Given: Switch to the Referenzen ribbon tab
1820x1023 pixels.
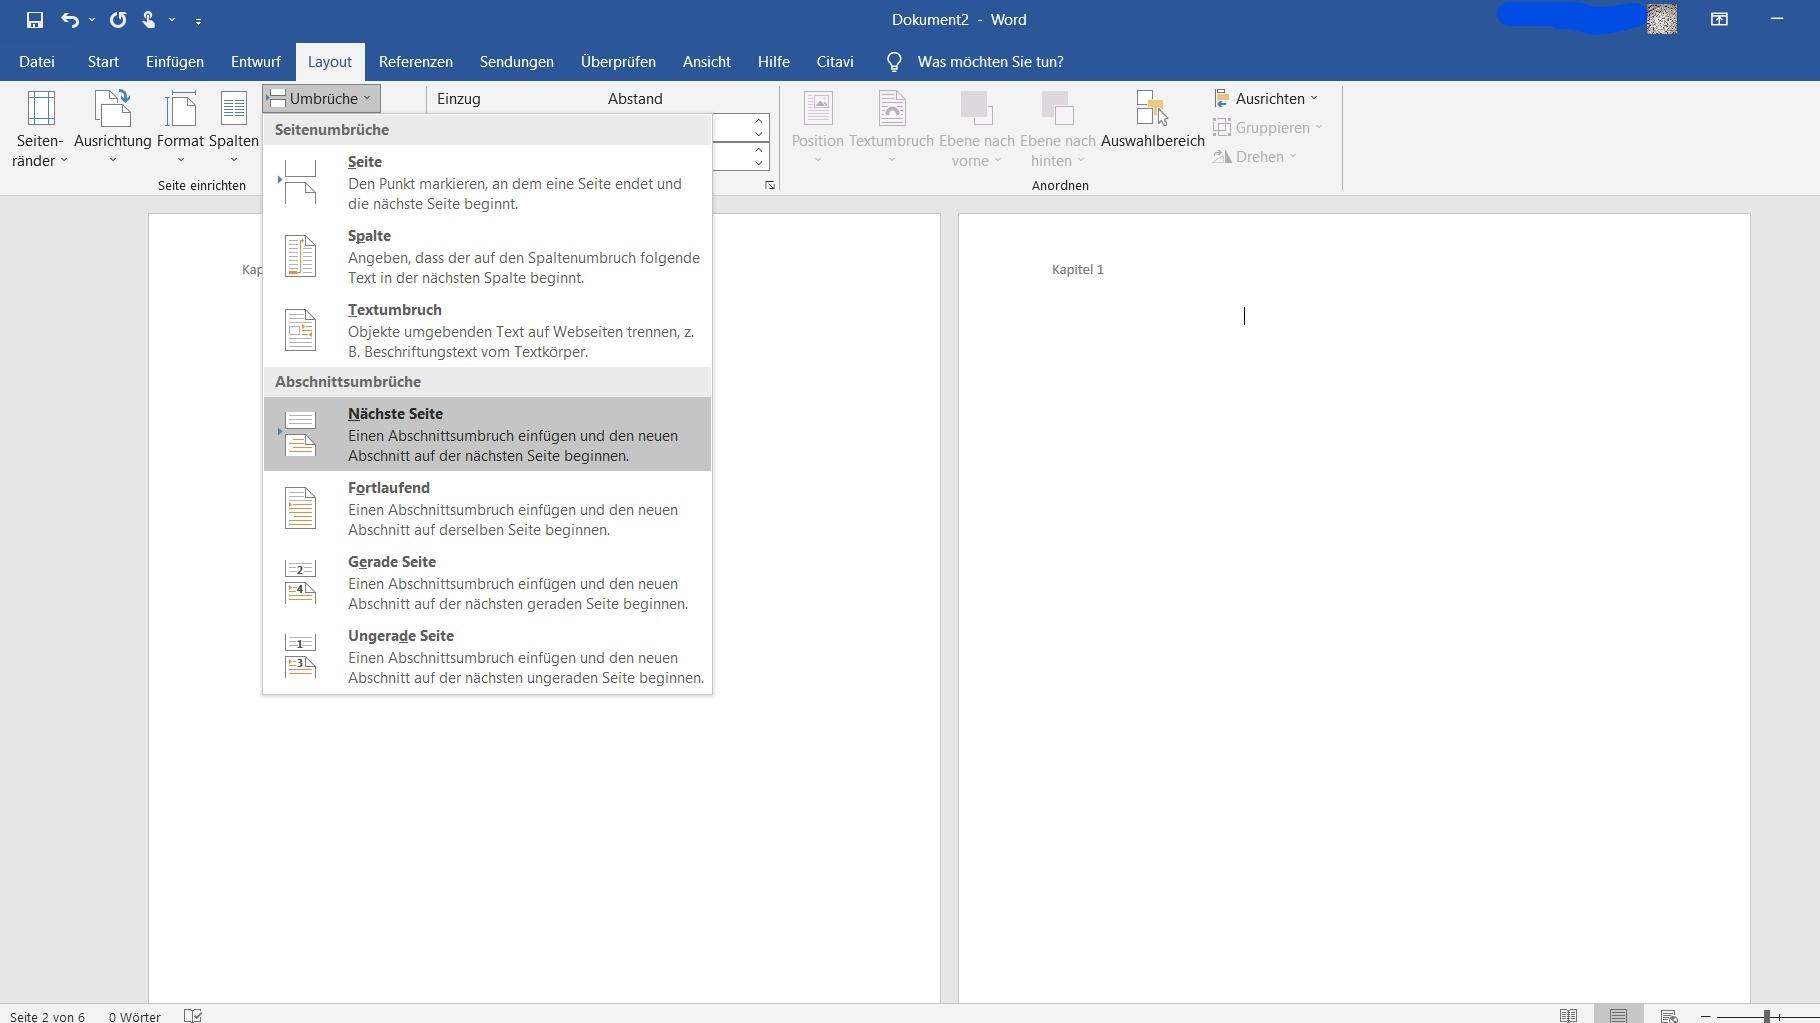Looking at the screenshot, I should click(415, 61).
